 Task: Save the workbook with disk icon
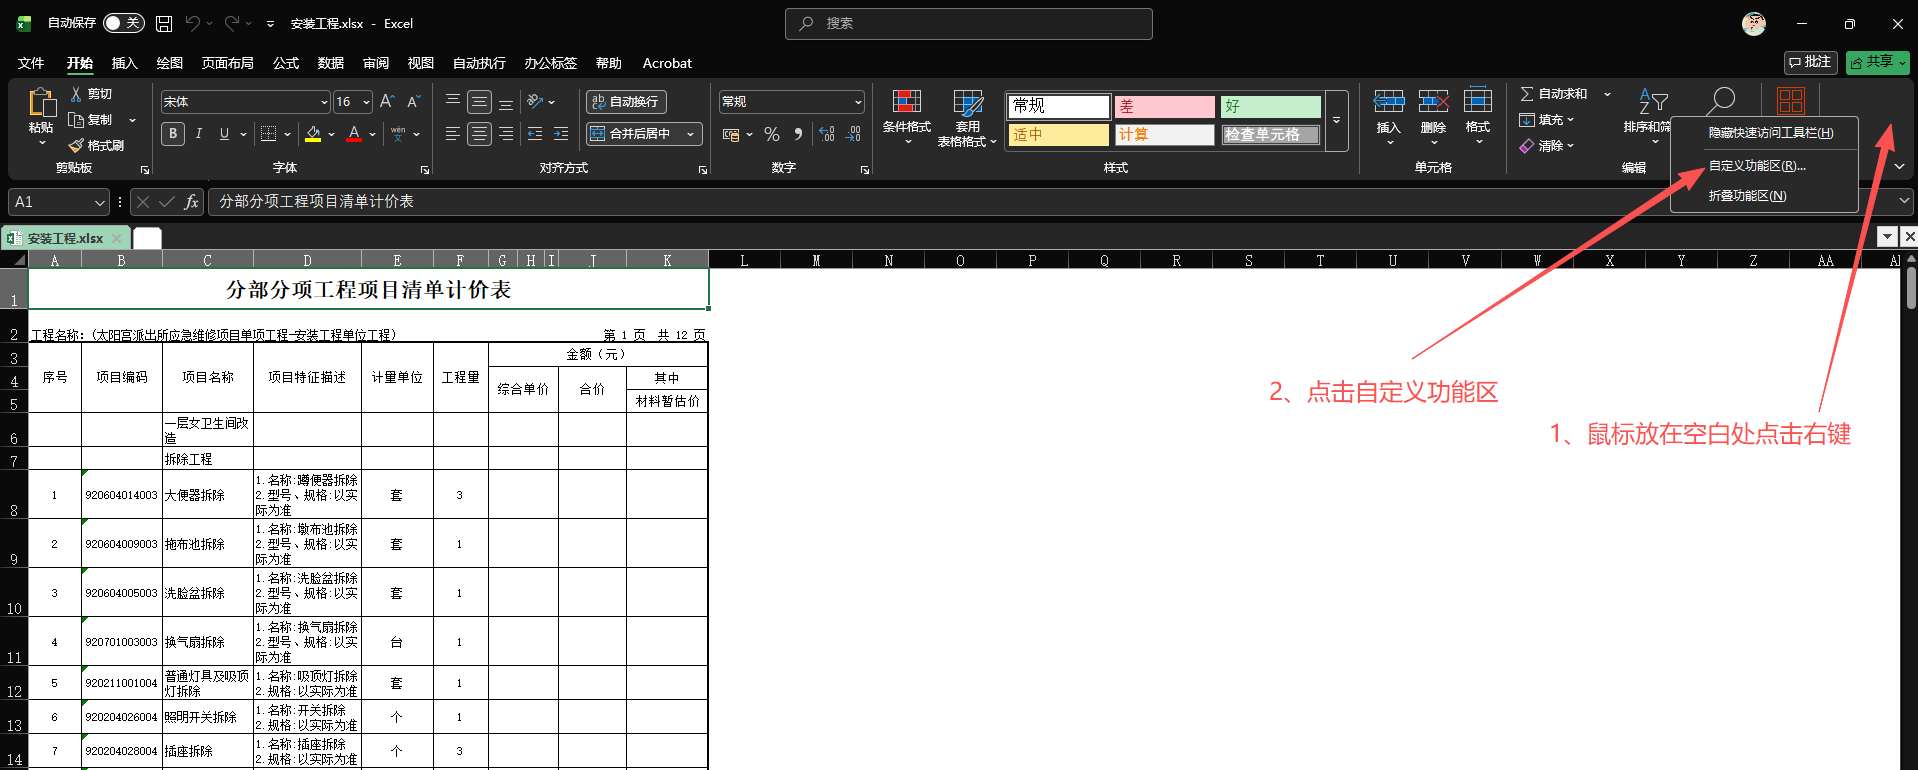point(164,23)
